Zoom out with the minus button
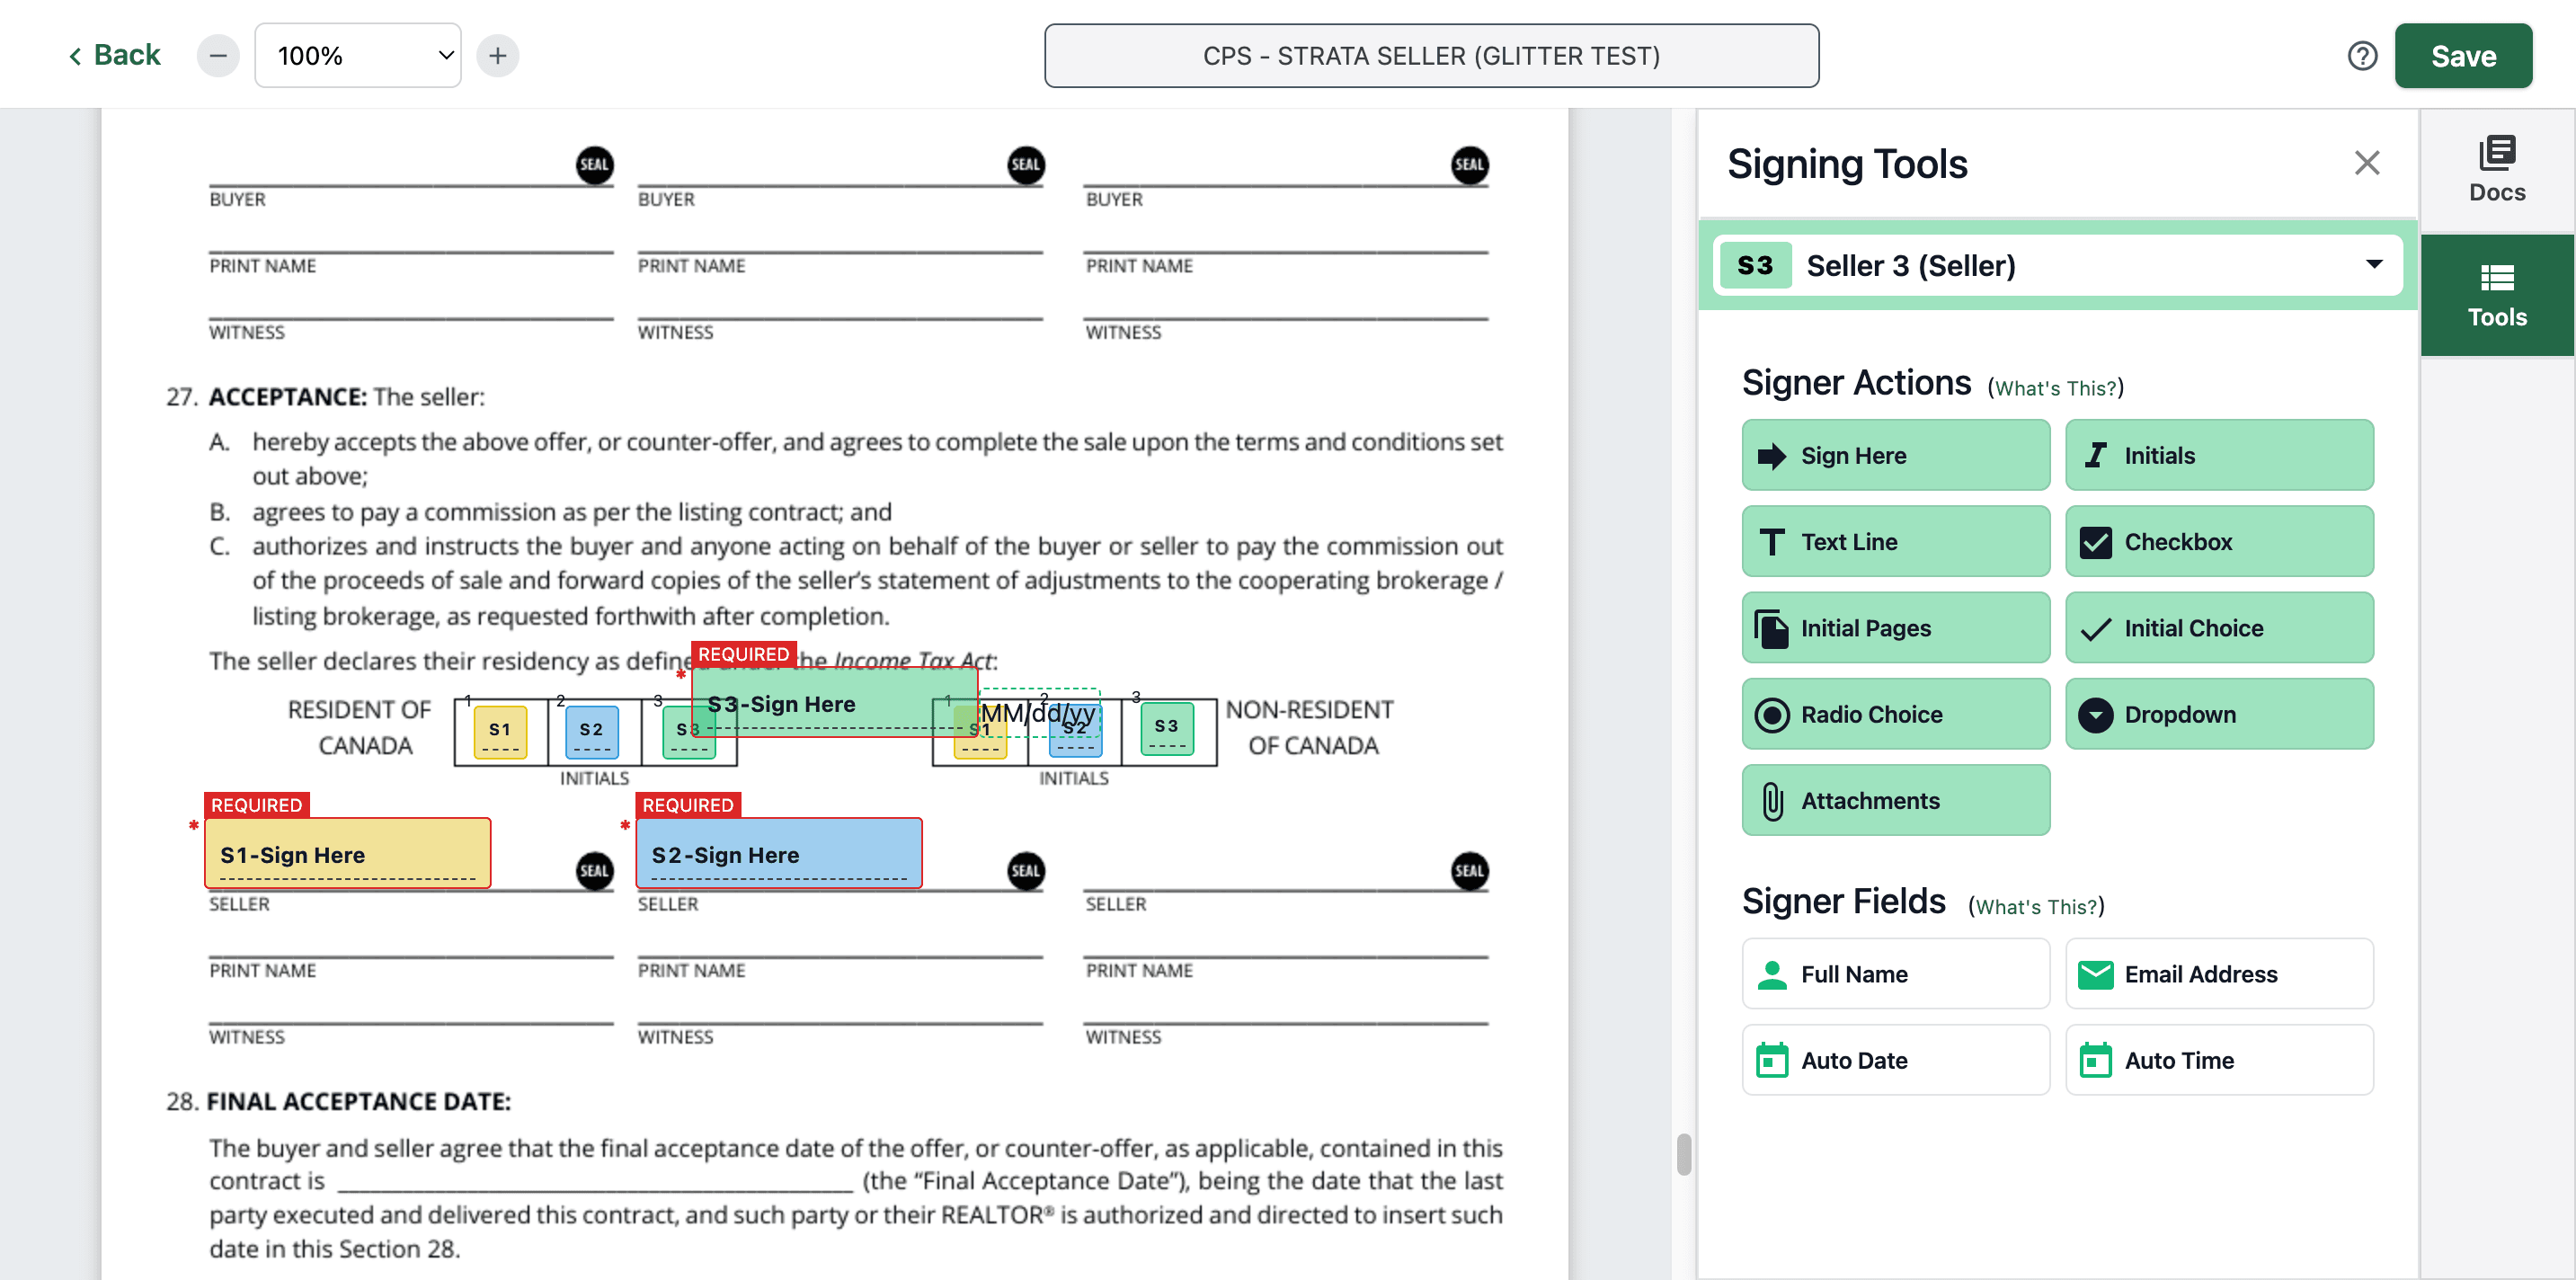Screen dimensions: 2576x1280 pyautogui.click(x=218, y=56)
